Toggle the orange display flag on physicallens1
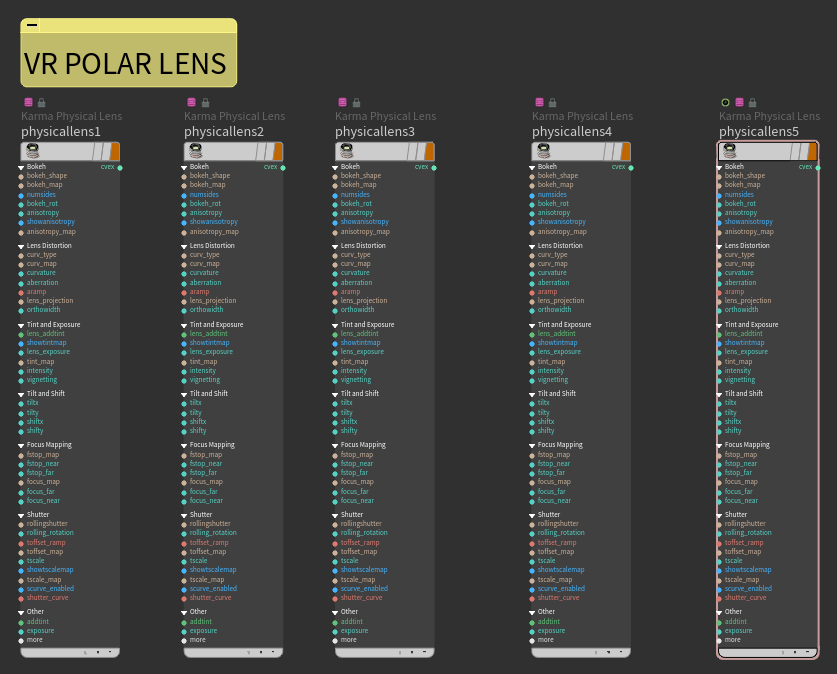 [115, 151]
